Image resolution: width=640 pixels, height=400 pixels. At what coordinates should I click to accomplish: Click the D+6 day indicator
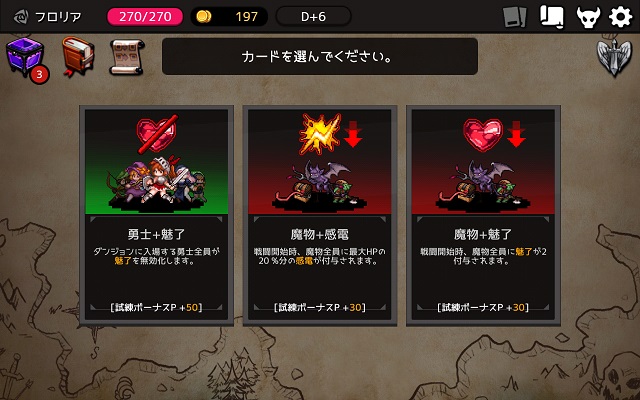[313, 17]
